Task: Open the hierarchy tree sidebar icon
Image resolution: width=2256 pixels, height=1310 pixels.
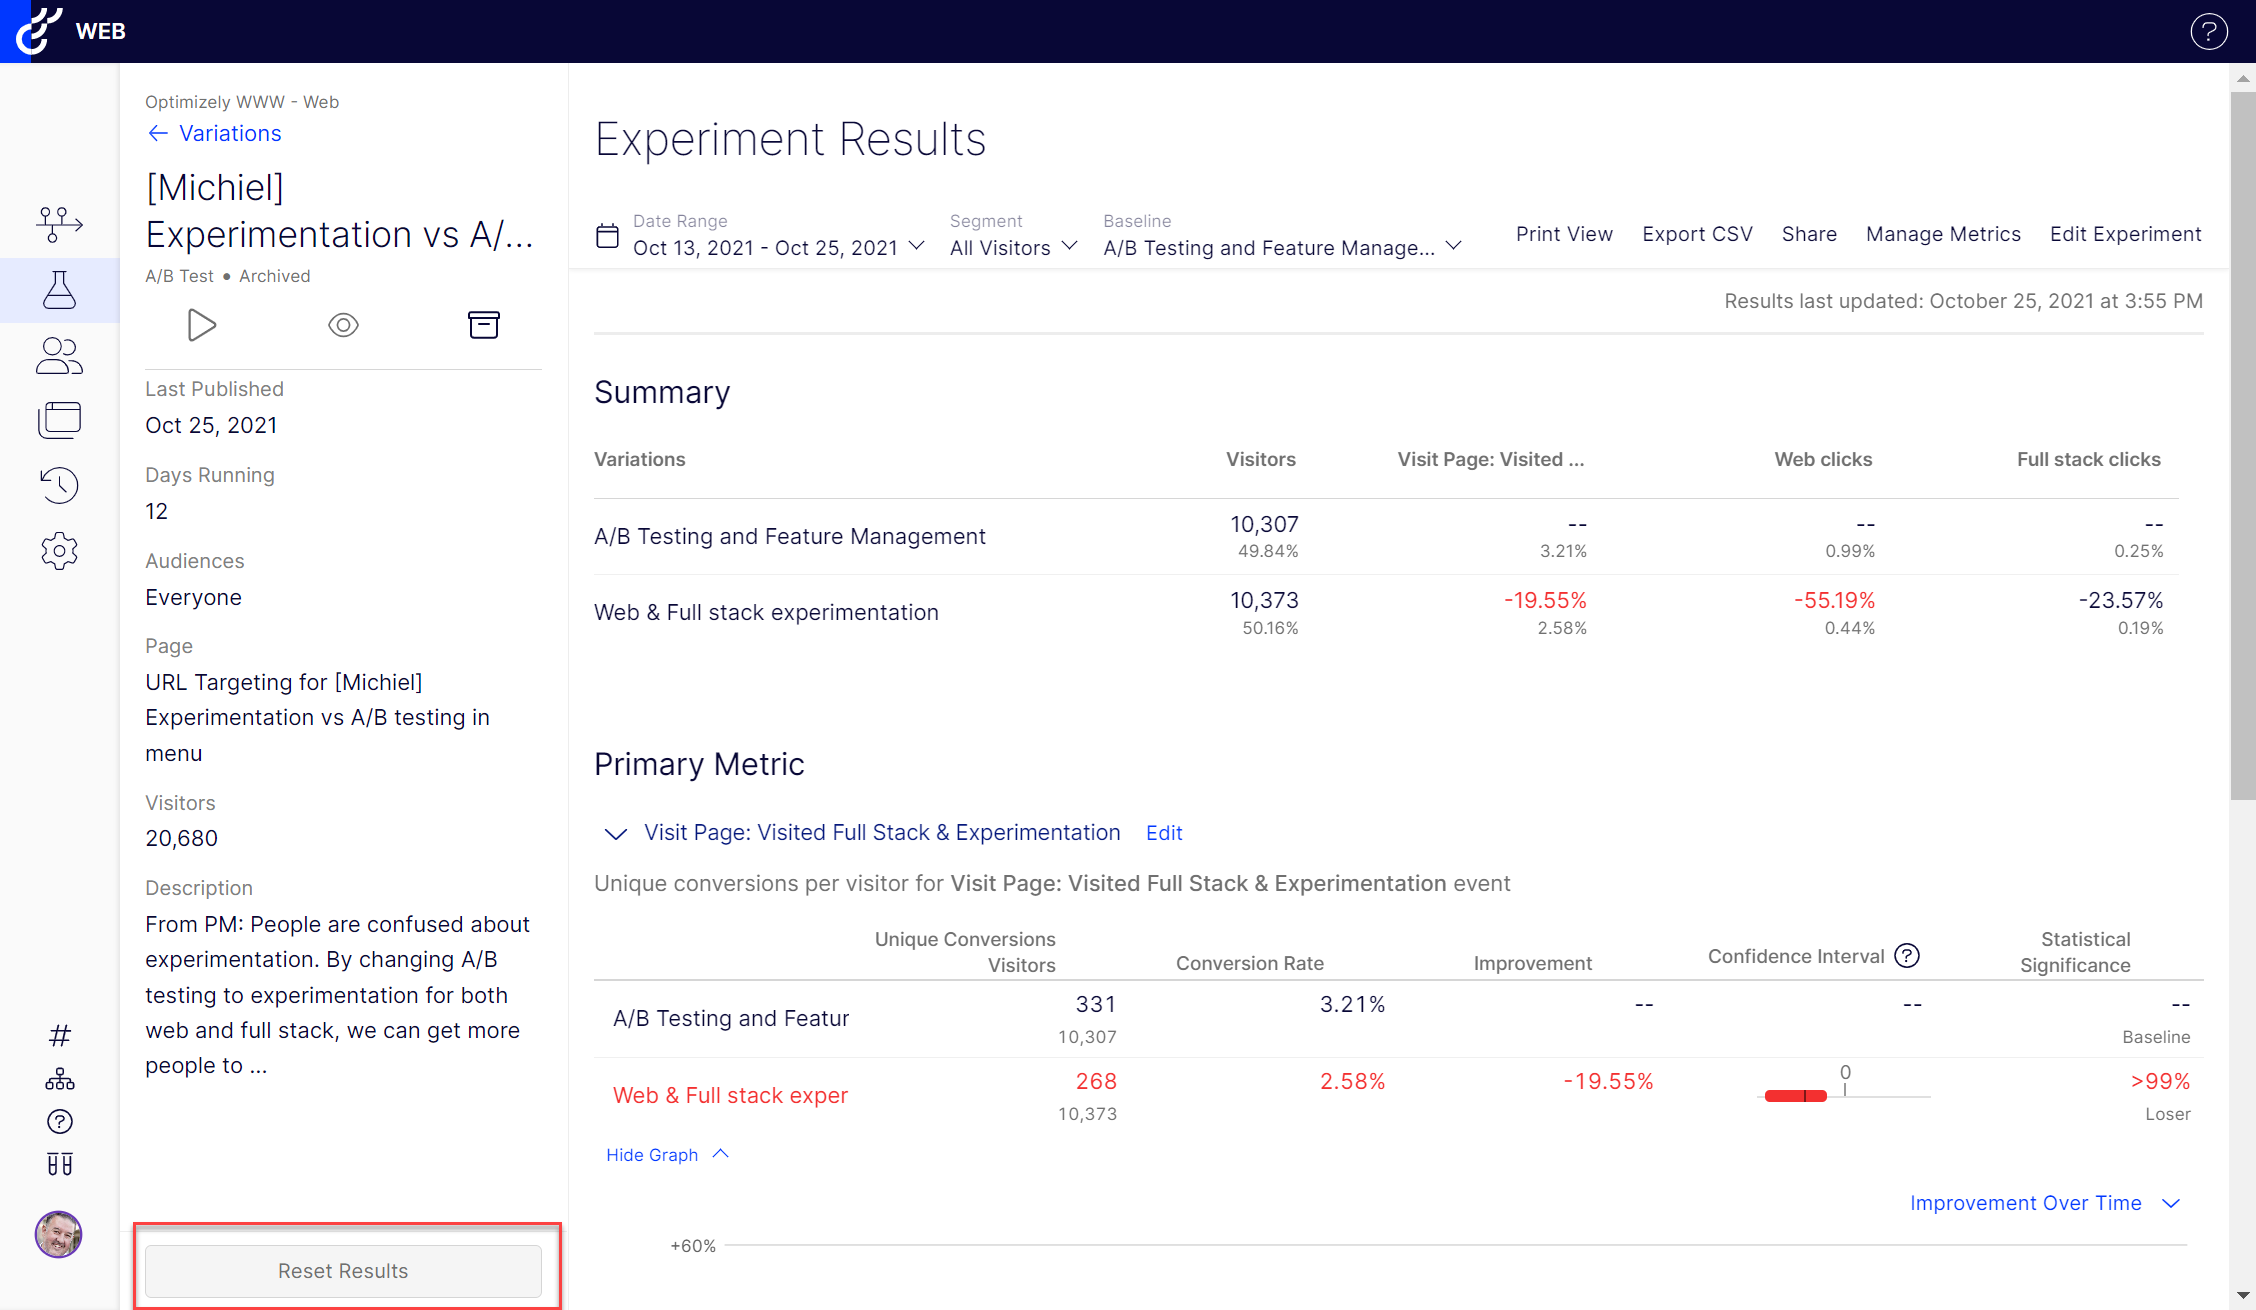Action: (x=59, y=1079)
